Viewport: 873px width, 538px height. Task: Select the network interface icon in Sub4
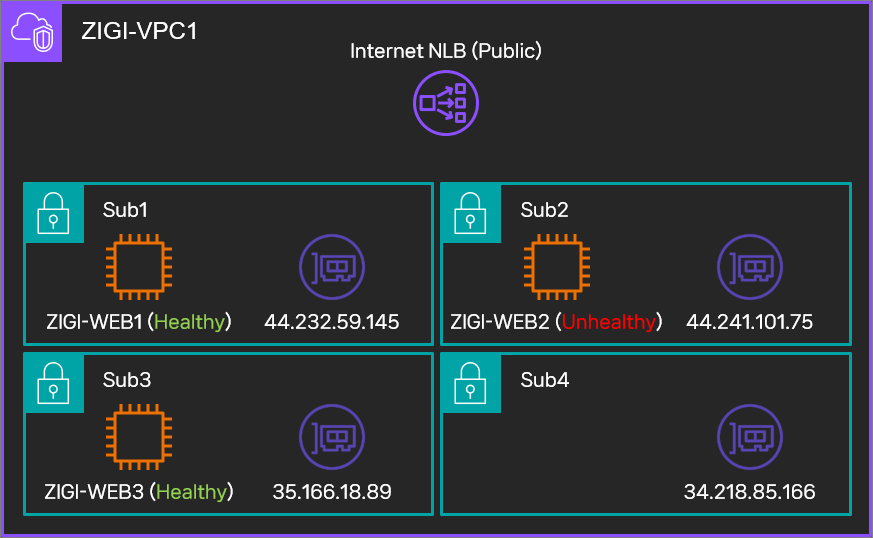pos(750,437)
